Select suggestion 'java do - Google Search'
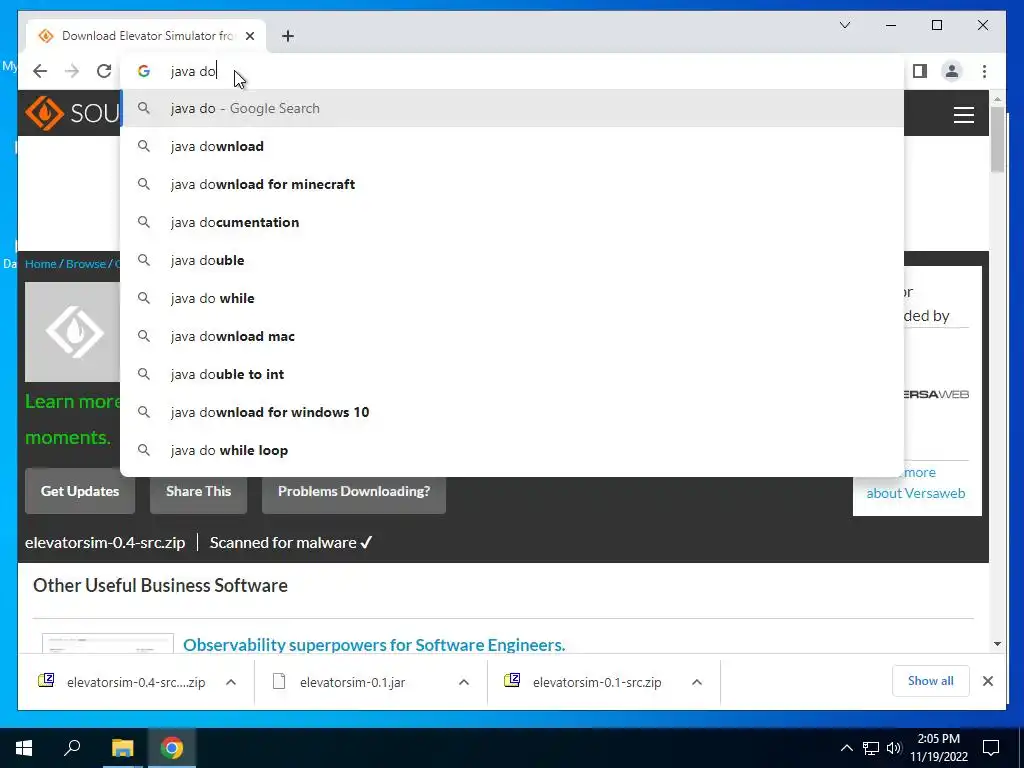1024x768 pixels. (512, 108)
